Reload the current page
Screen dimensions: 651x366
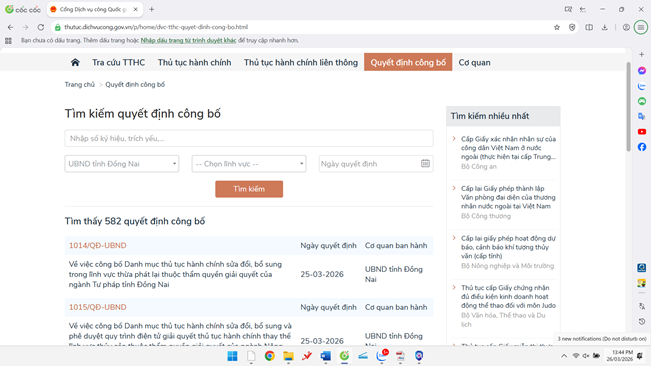pyautogui.click(x=41, y=27)
